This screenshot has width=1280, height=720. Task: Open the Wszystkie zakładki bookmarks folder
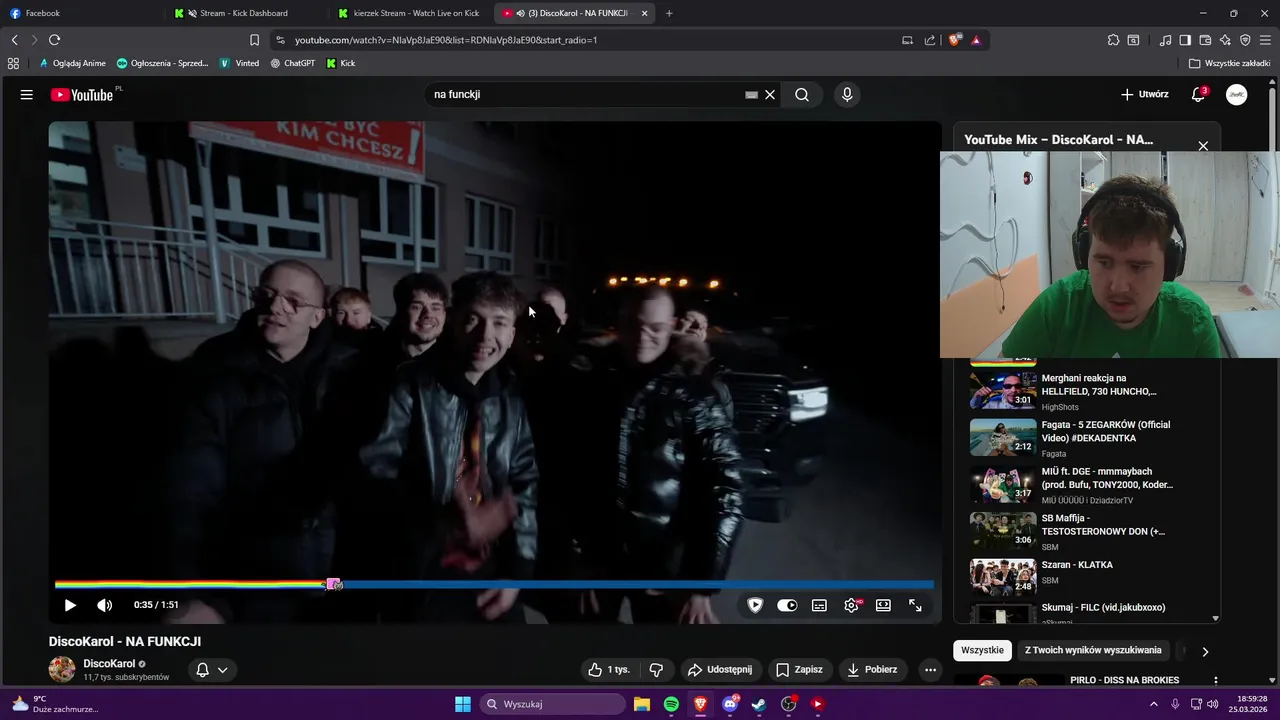pyautogui.click(x=1229, y=63)
